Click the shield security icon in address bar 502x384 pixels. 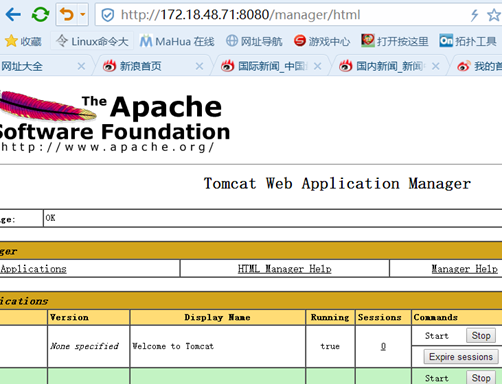(x=108, y=15)
